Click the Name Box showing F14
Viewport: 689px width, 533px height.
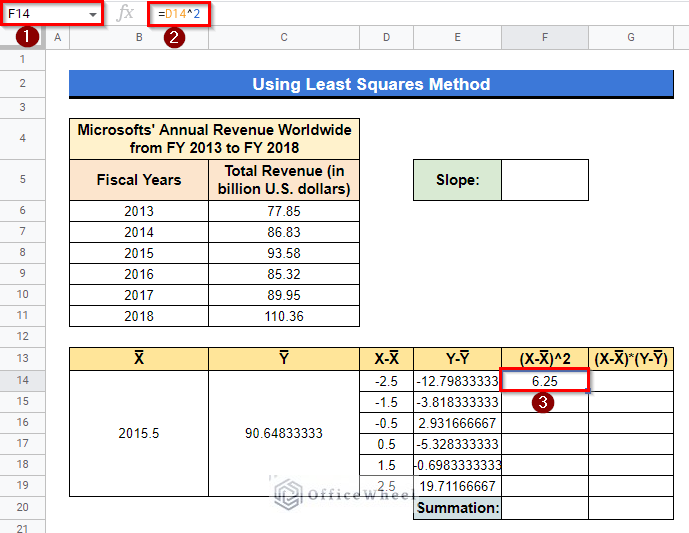(52, 14)
